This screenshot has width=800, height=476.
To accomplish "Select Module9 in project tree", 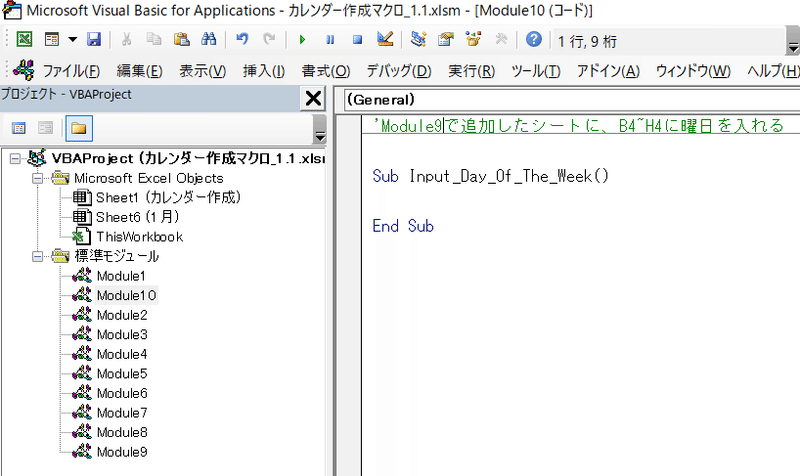I will [x=122, y=452].
